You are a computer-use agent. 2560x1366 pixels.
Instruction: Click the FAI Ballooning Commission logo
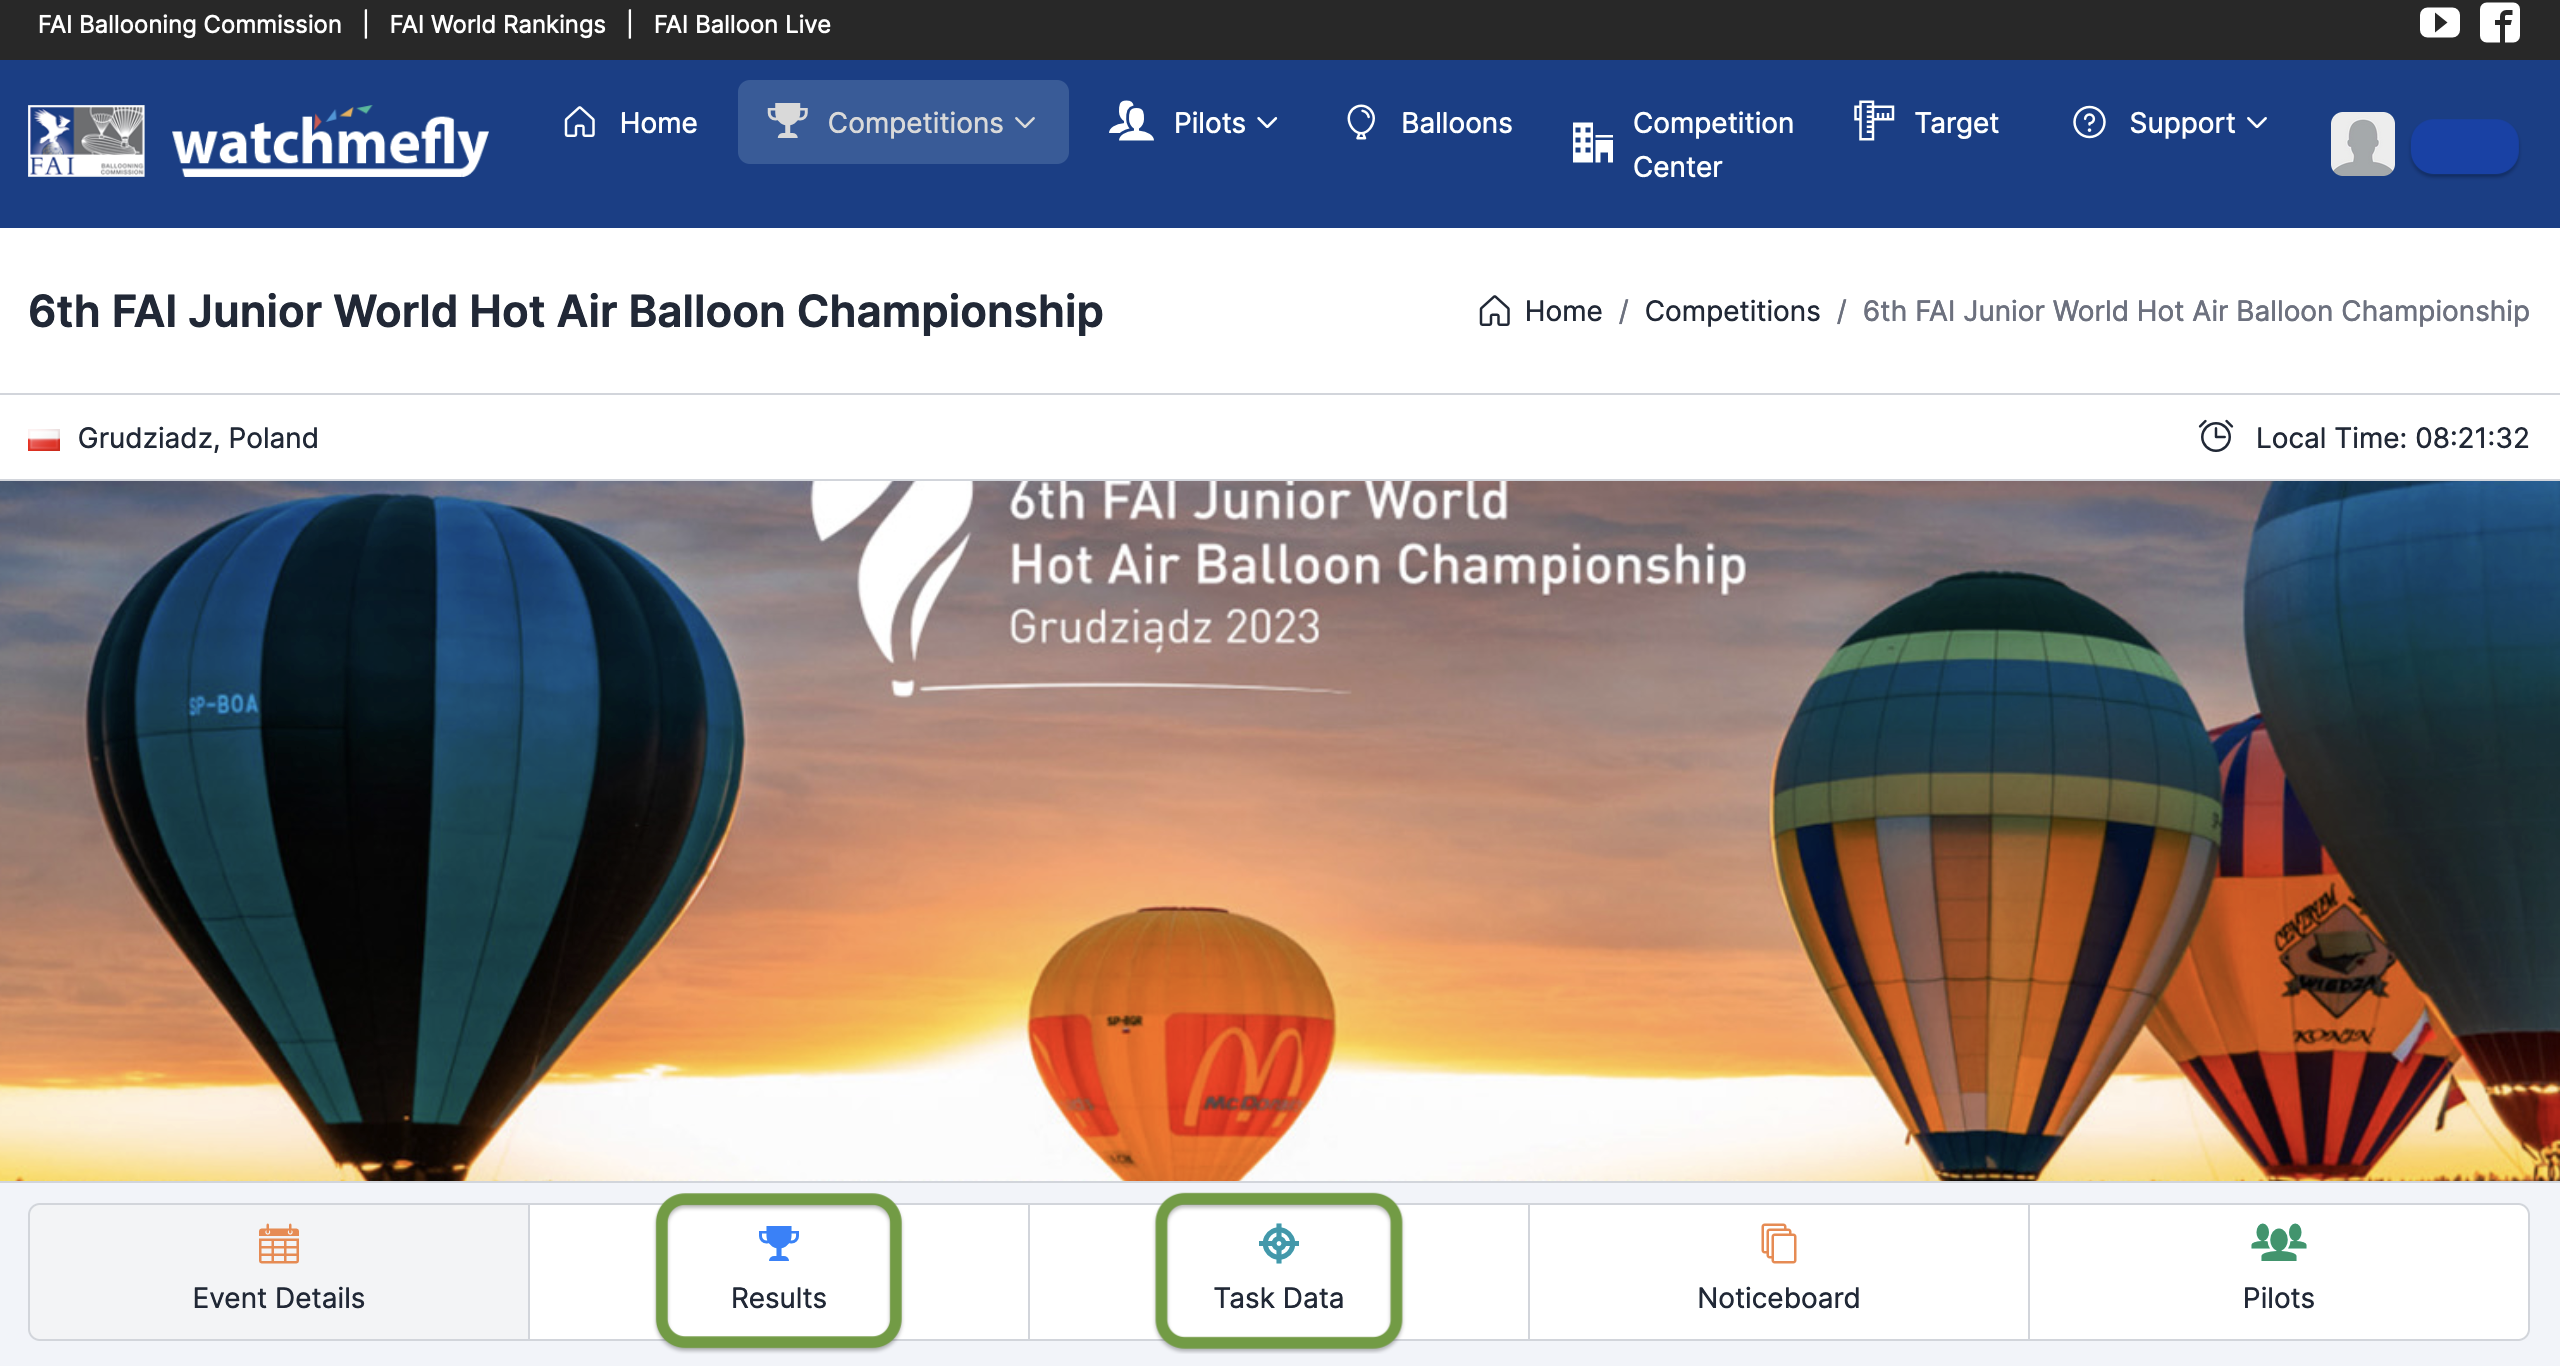[86, 141]
